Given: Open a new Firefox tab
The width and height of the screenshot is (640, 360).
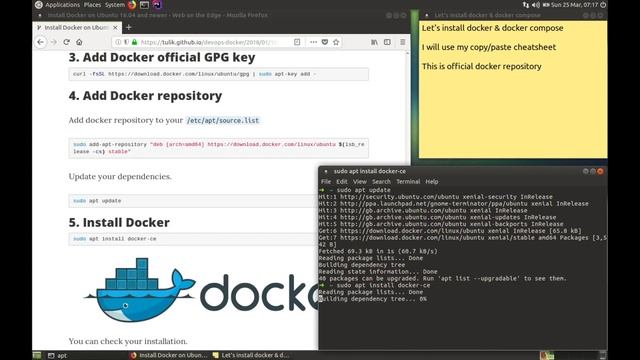Looking at the screenshot, I should click(129, 27).
